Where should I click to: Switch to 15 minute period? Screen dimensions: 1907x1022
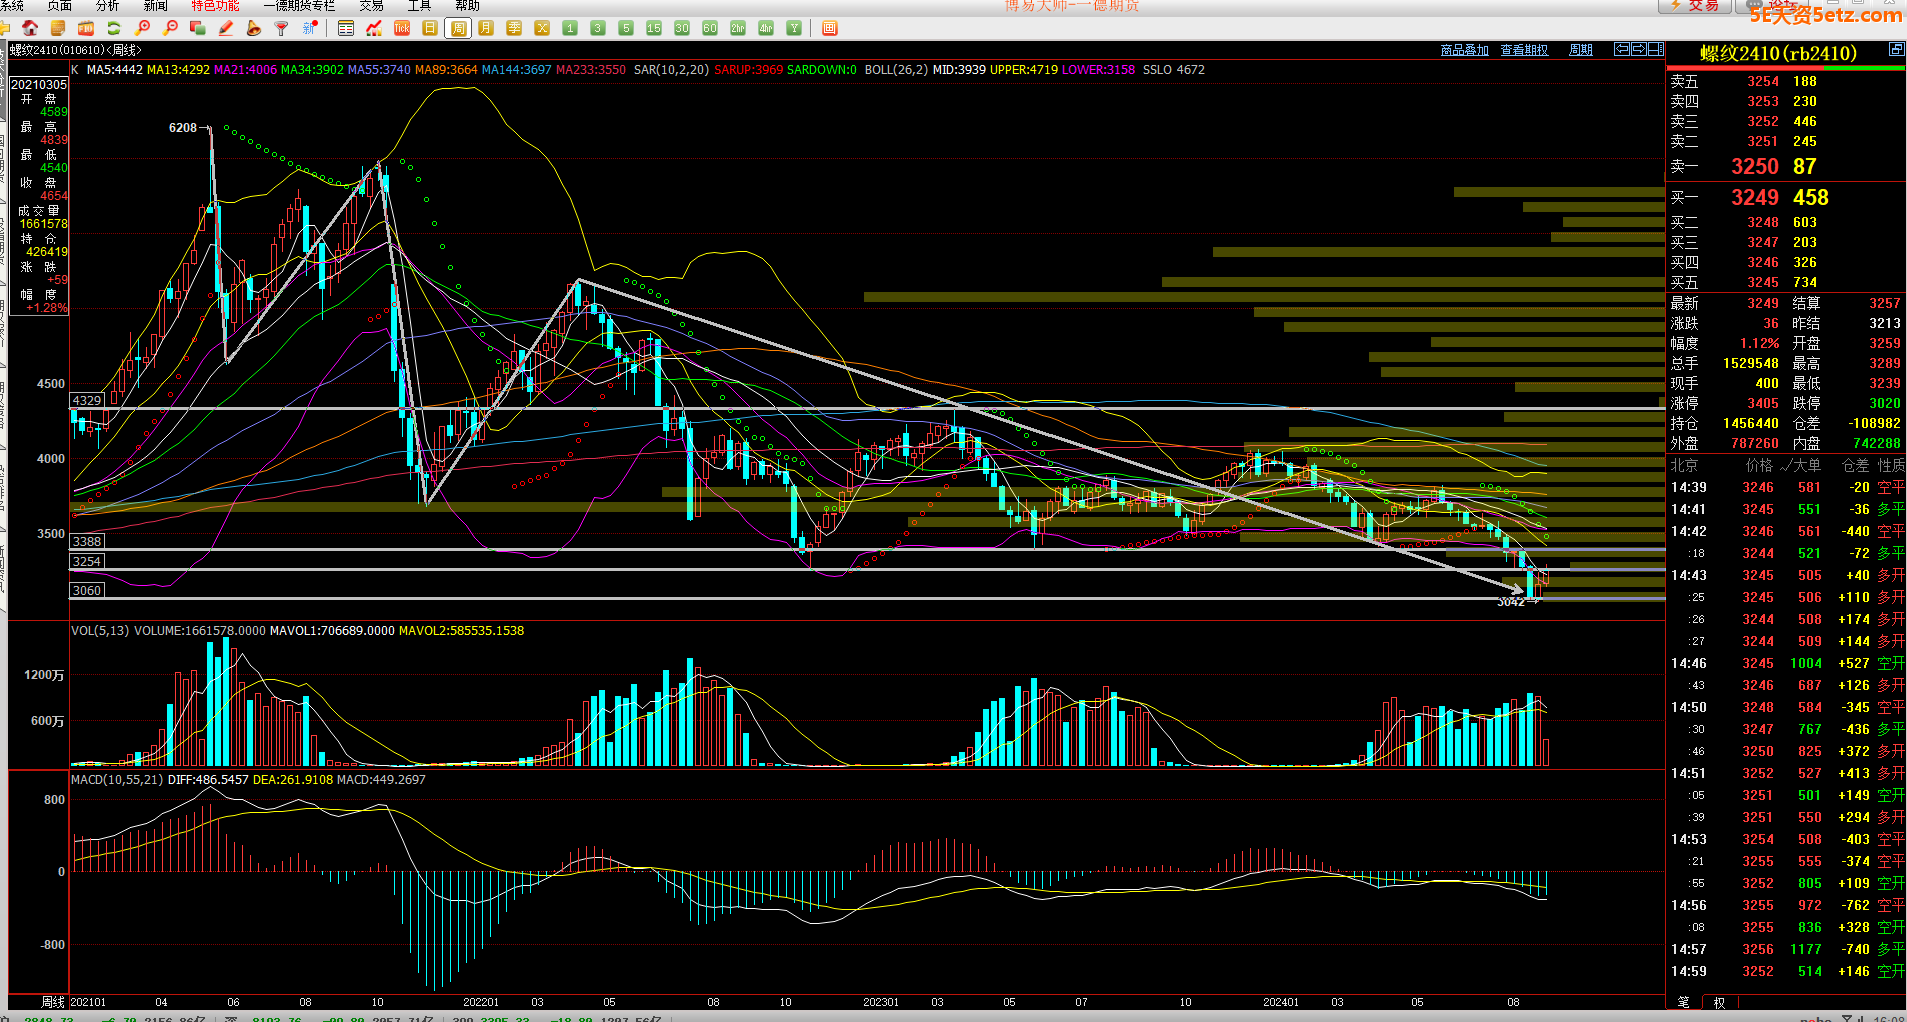[x=654, y=28]
